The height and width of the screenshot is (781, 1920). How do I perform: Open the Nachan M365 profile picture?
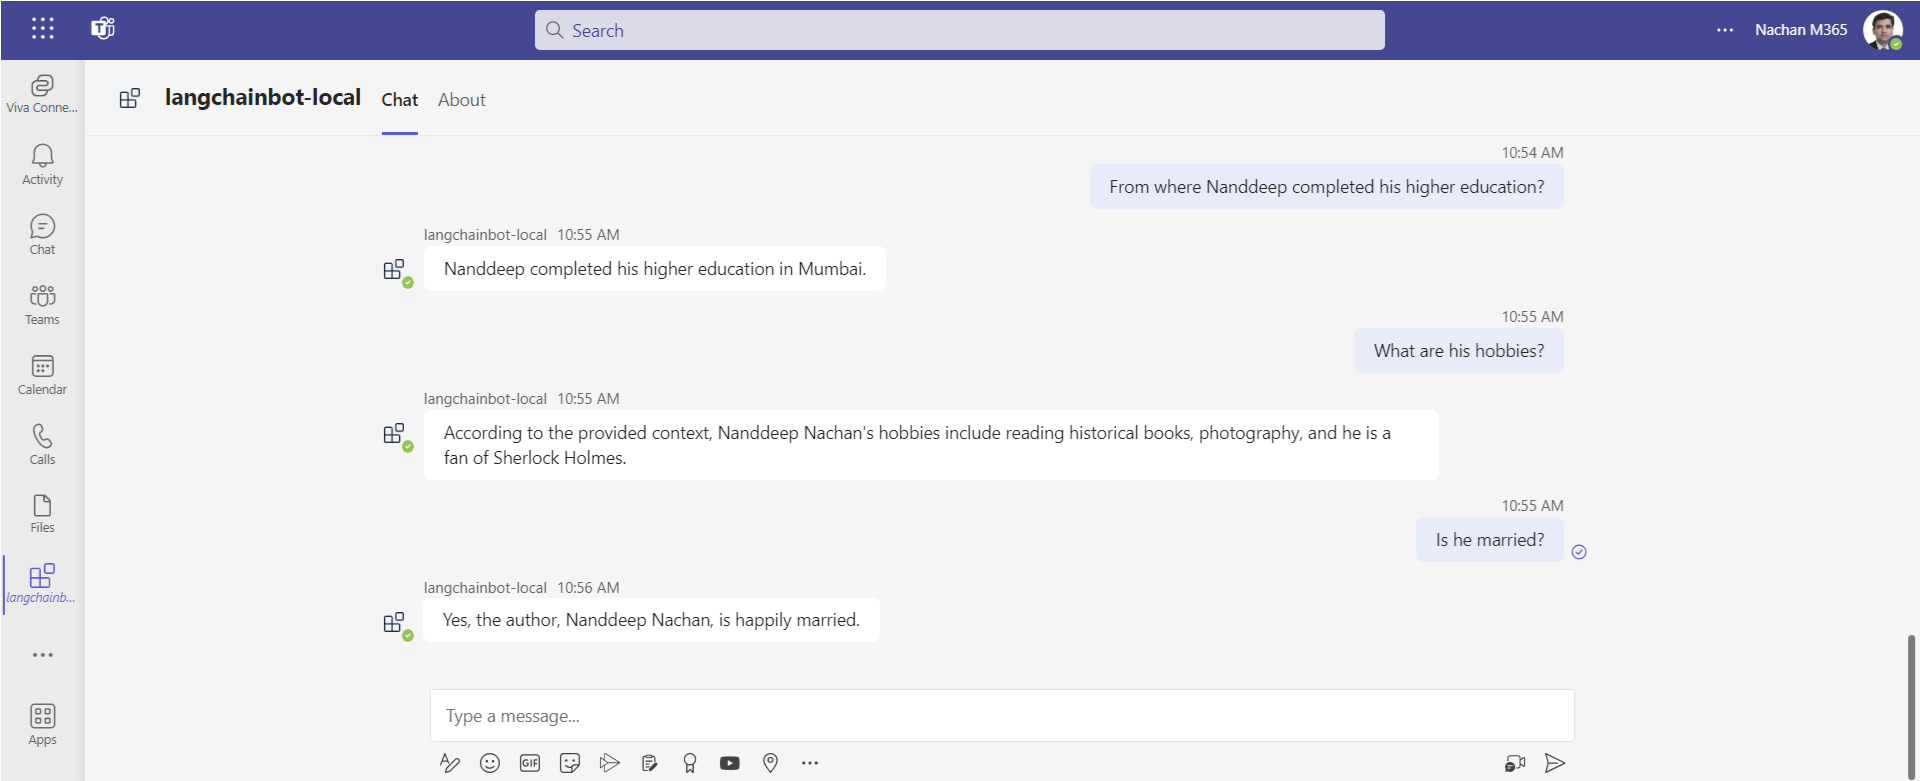1882,30
